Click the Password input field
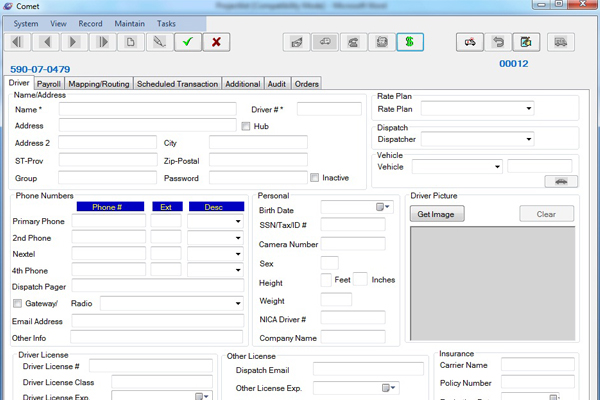Screen dimensions: 600x400 point(258,178)
